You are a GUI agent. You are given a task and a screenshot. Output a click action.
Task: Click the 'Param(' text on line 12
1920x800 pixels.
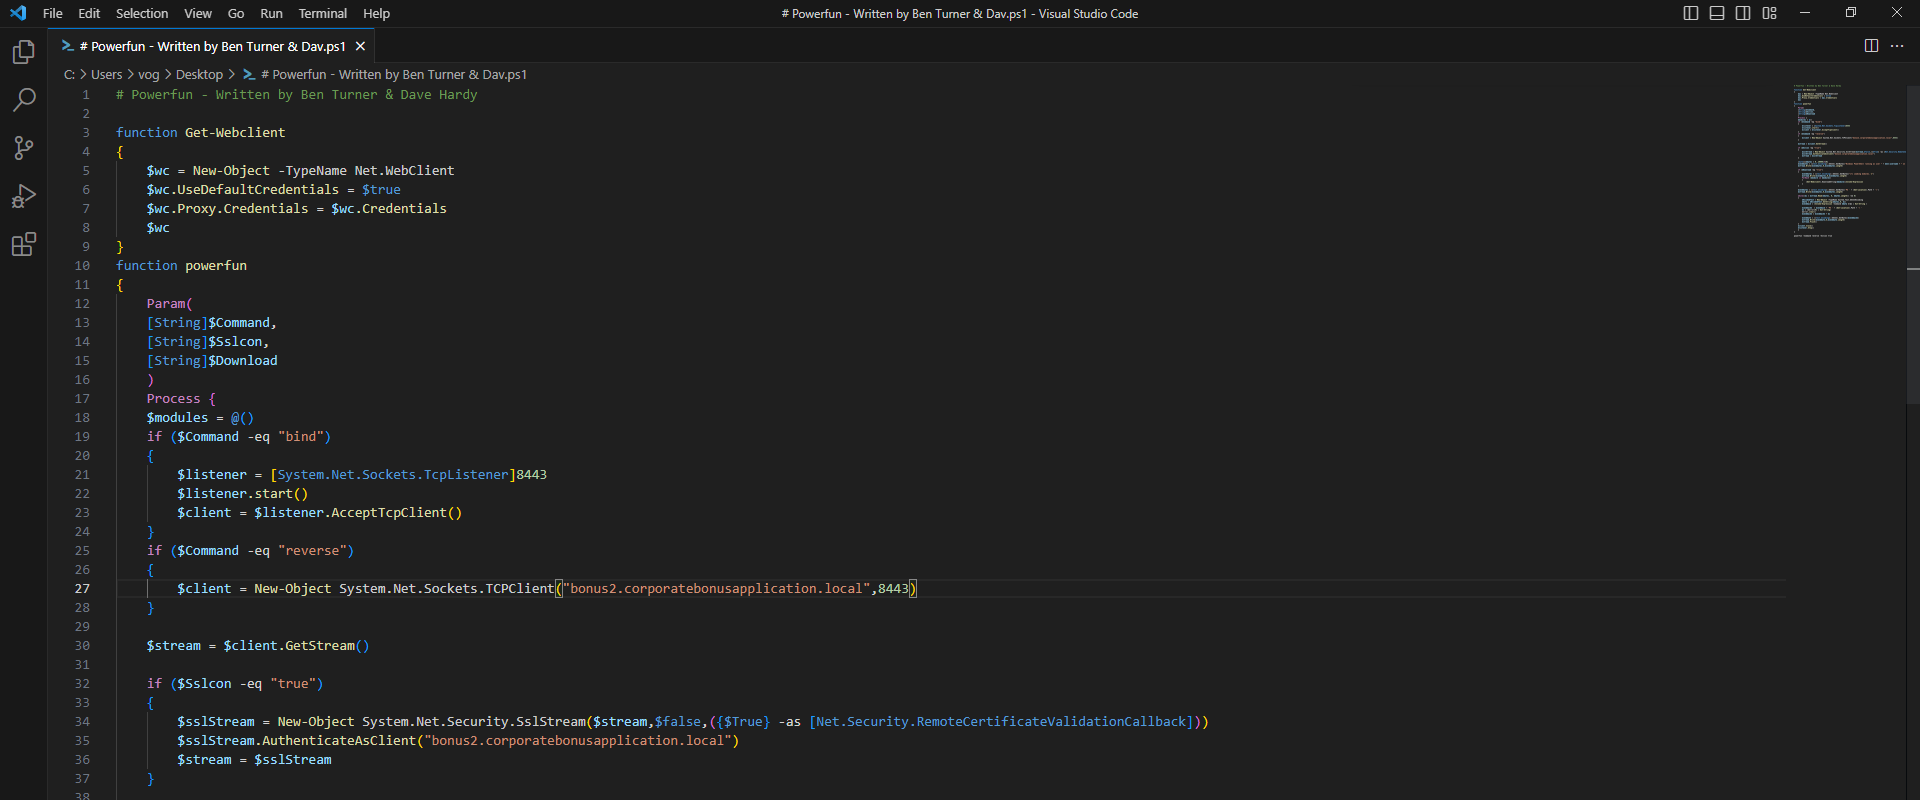point(169,304)
